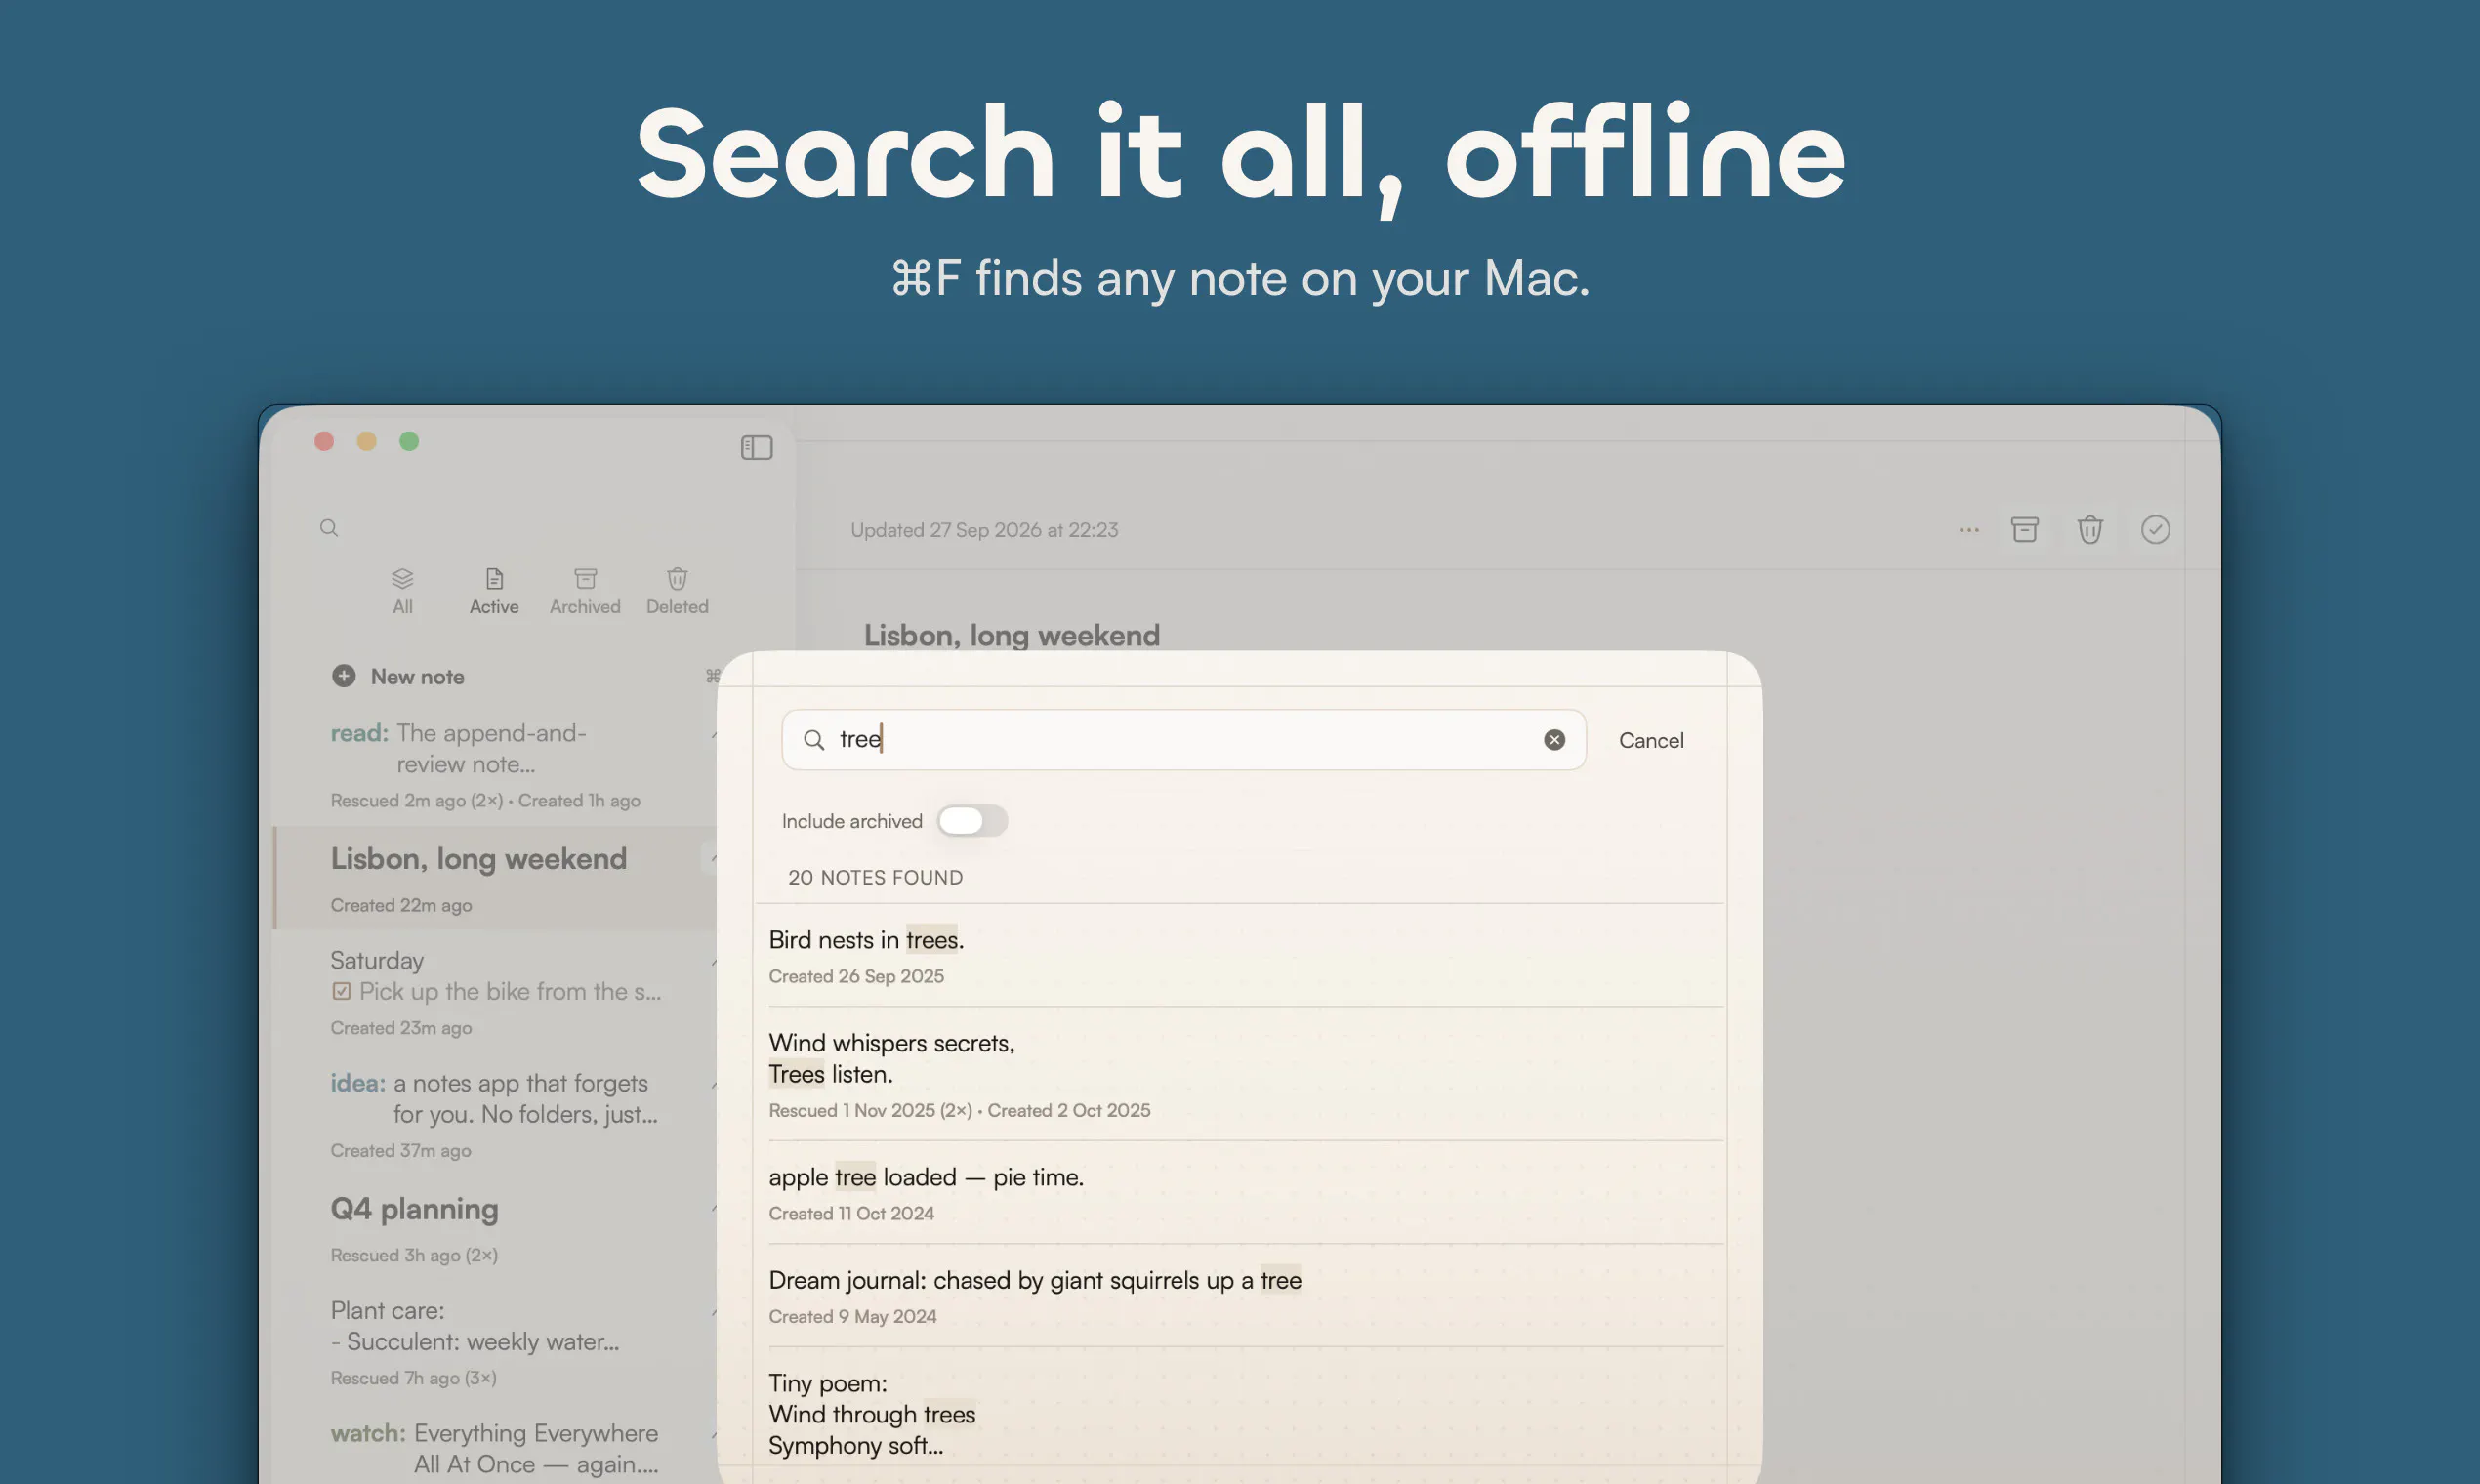2480x1484 pixels.
Task: Switch to the All tab
Action: 402,591
